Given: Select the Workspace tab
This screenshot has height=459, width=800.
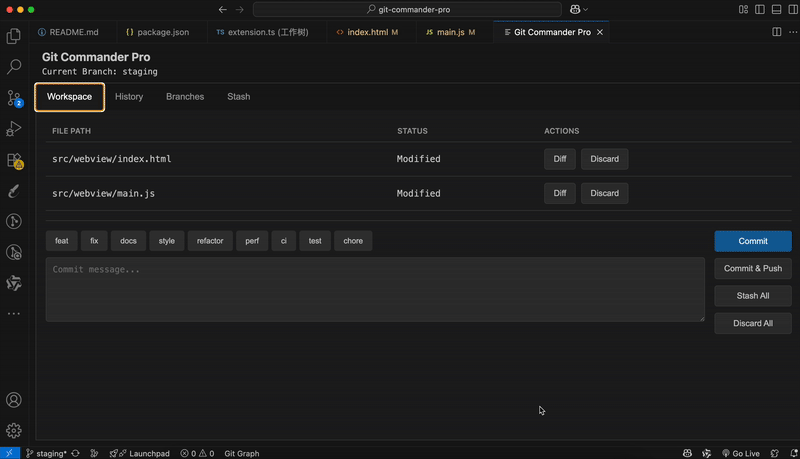Looking at the screenshot, I should 69,97.
